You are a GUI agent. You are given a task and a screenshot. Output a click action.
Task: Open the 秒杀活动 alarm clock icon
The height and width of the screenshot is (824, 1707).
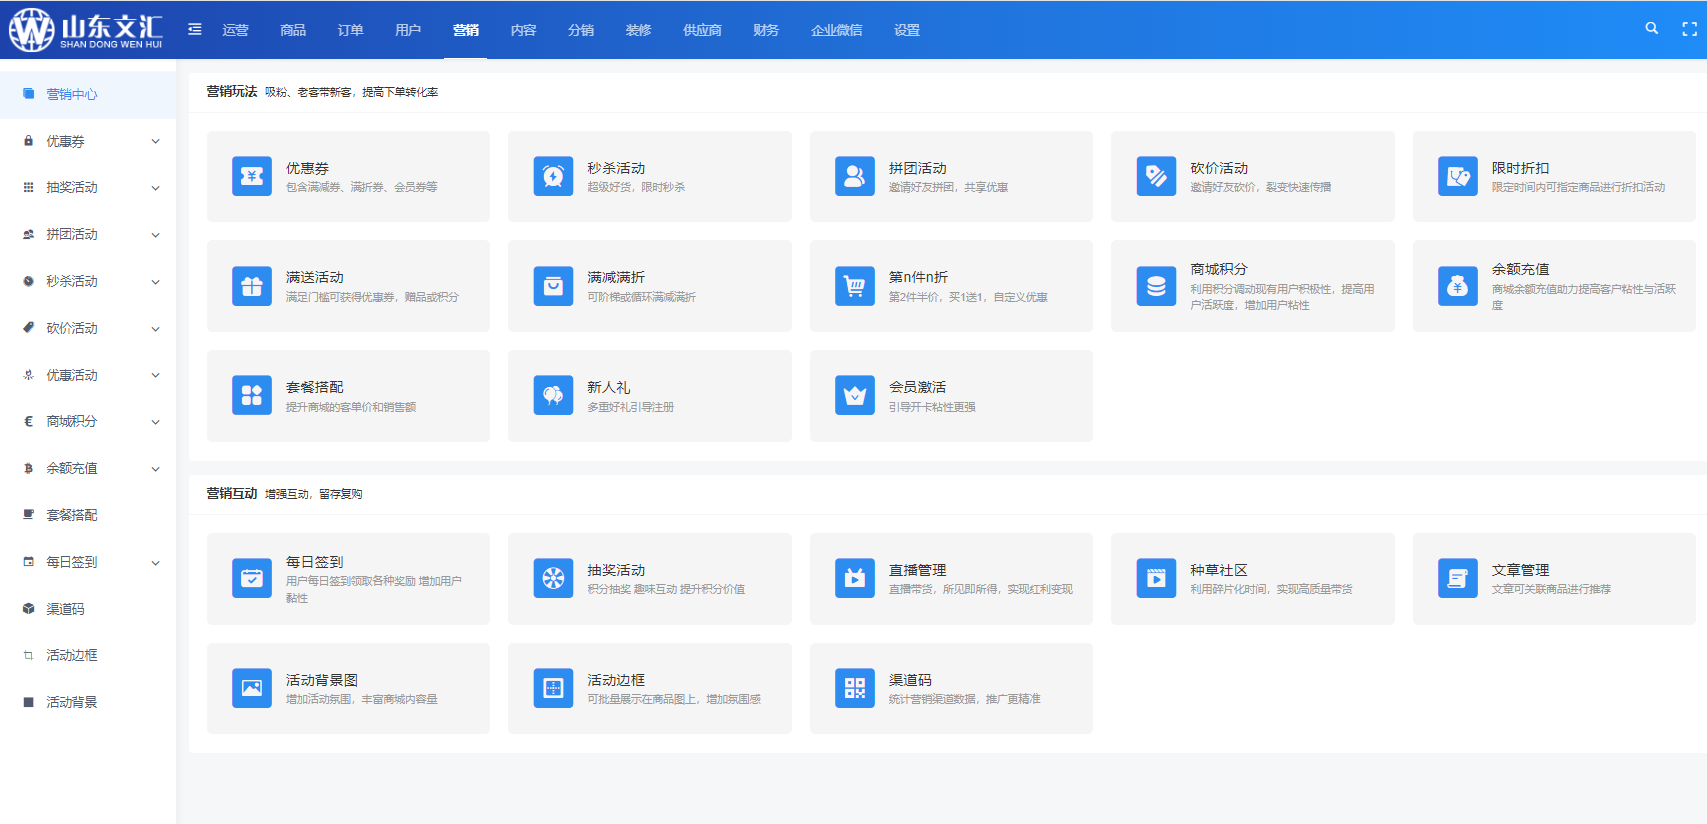pos(553,176)
